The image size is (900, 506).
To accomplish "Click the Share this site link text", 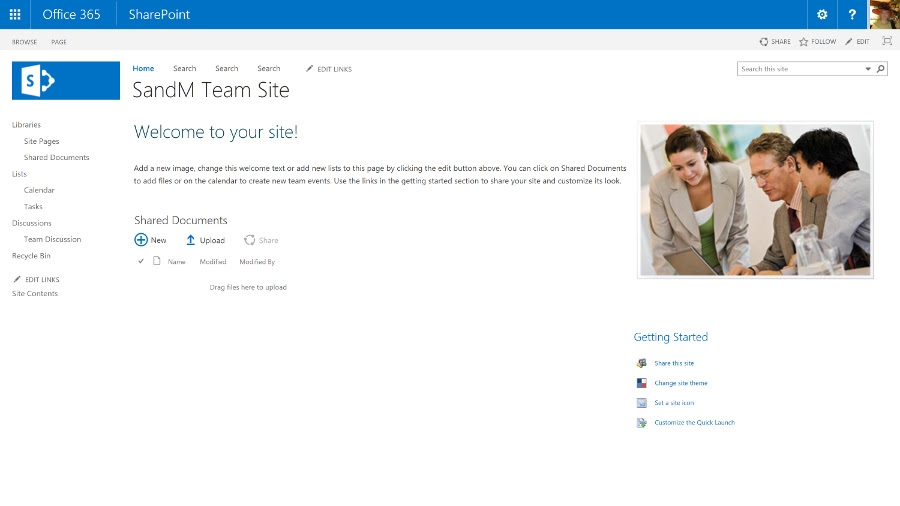I will coord(674,363).
